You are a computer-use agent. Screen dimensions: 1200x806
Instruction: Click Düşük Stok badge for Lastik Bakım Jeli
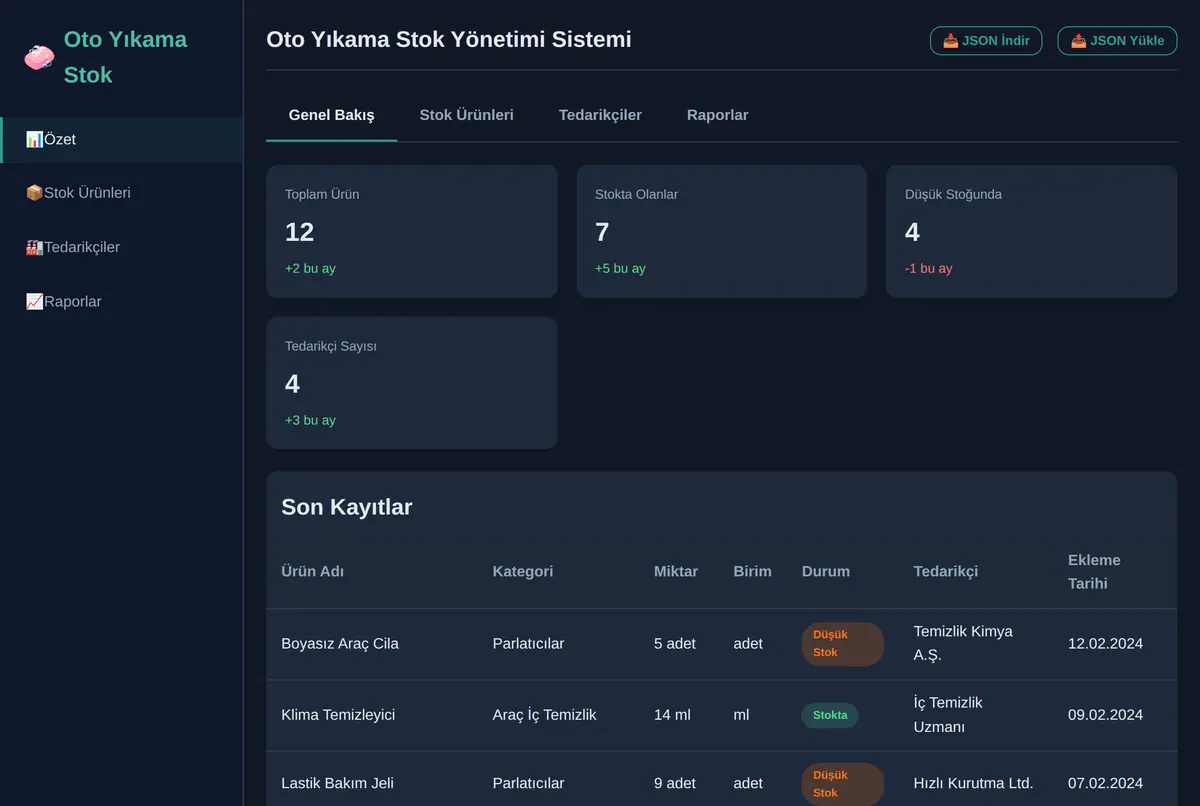pyautogui.click(x=842, y=784)
